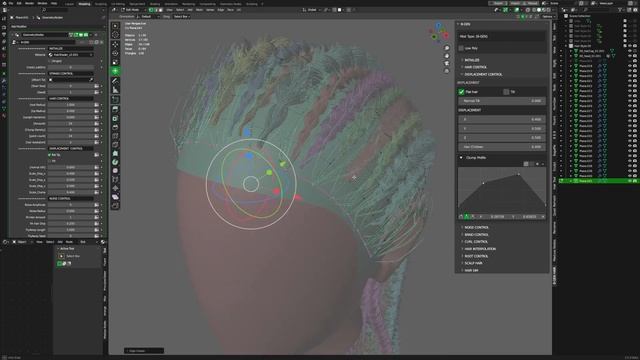Select the Move tool in viewport toolbar
Screen dimensions: 640x360
pos(116,44)
